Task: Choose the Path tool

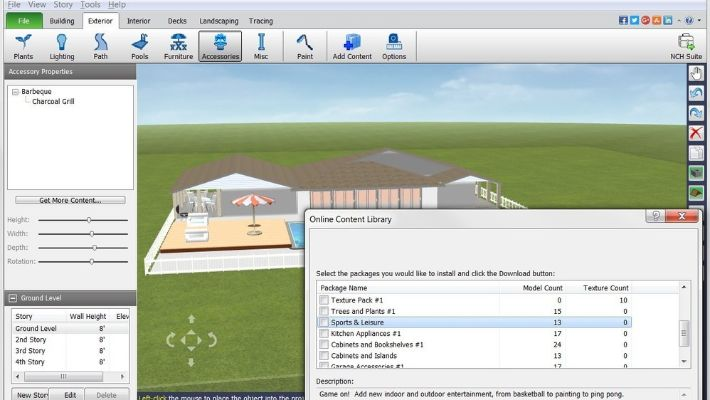Action: (101, 46)
